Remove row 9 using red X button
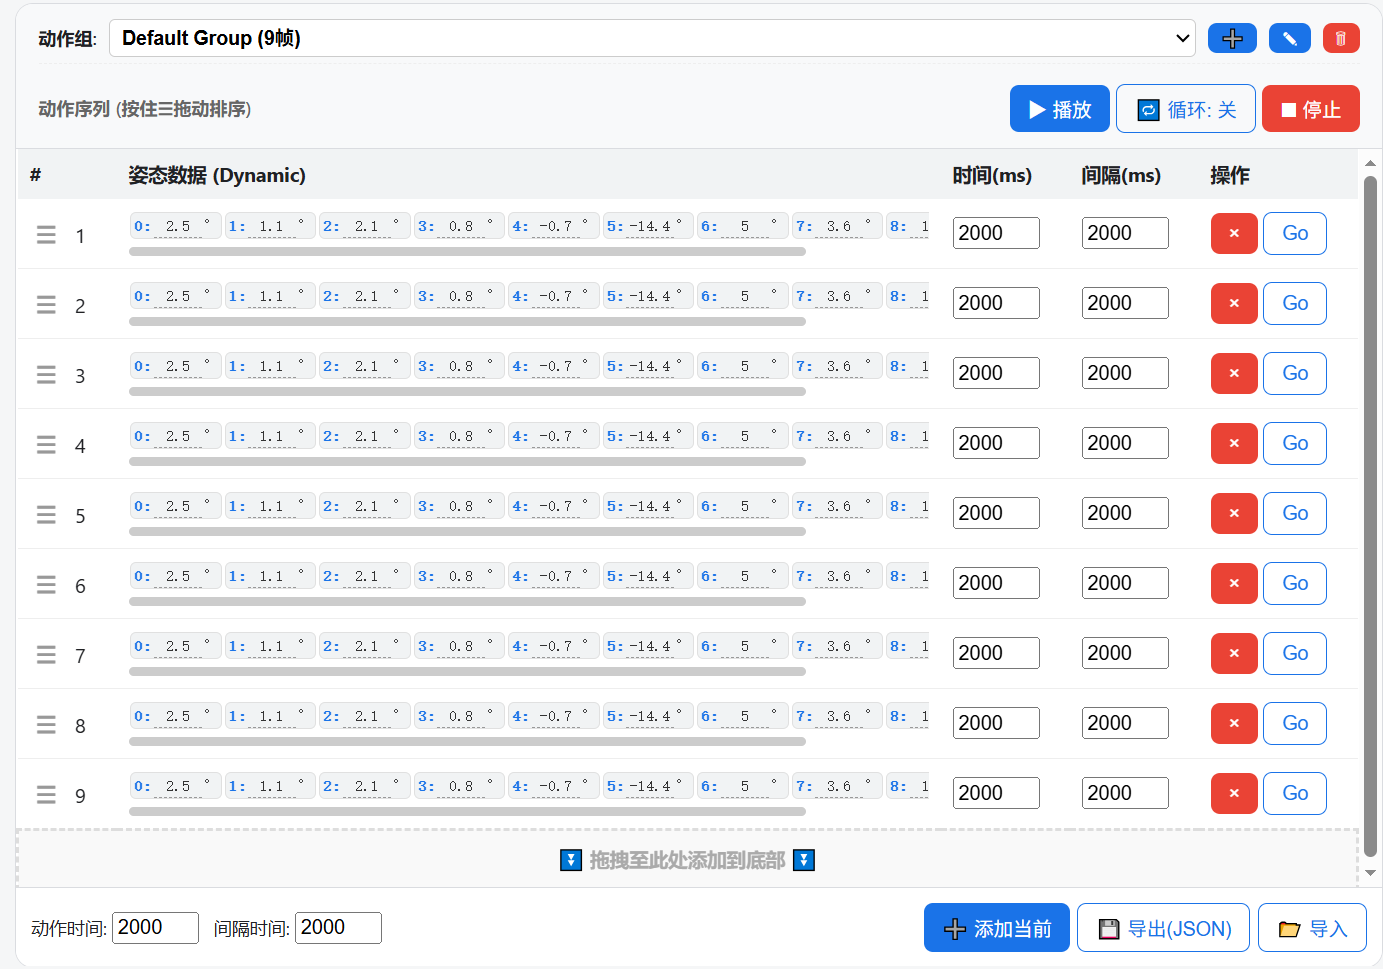The height and width of the screenshot is (969, 1383). tap(1233, 793)
